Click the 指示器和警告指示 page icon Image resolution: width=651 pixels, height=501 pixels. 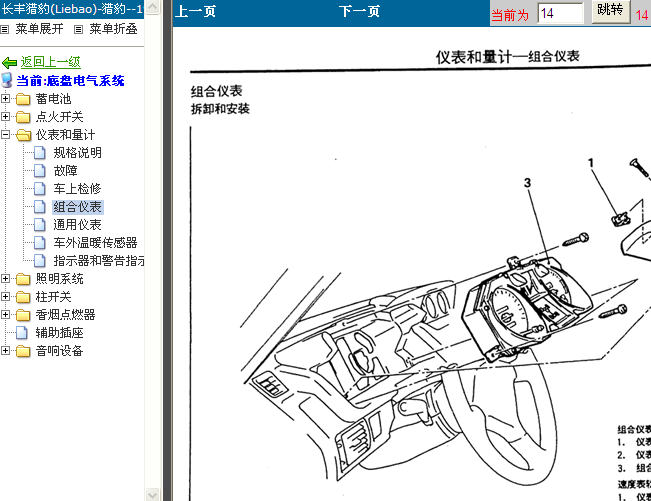click(x=39, y=261)
